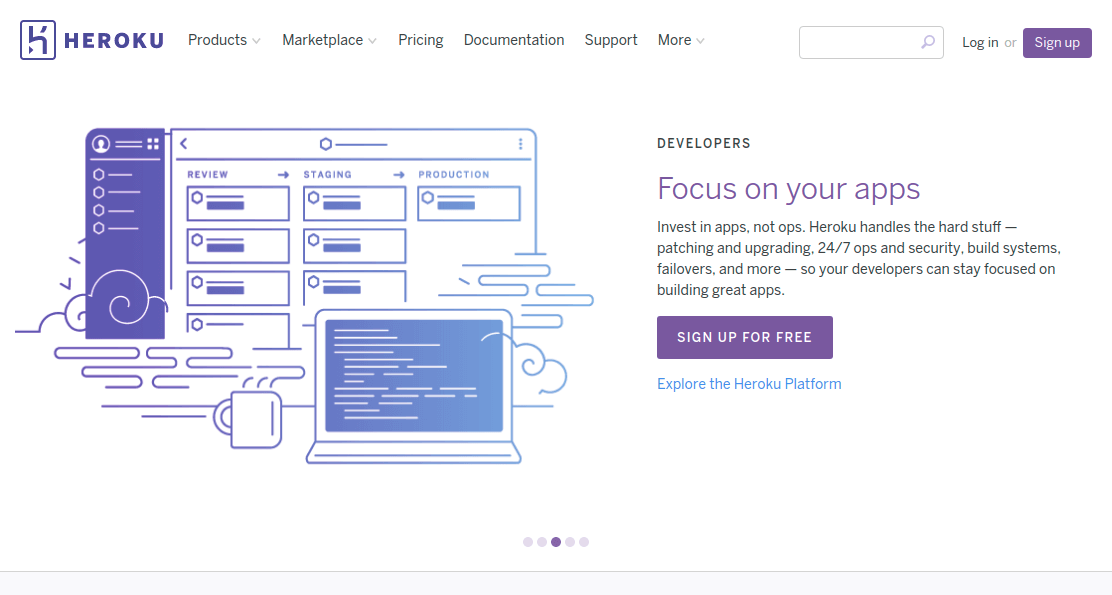Follow the Explore the Heroku Platform link
This screenshot has width=1112, height=595.
point(748,383)
